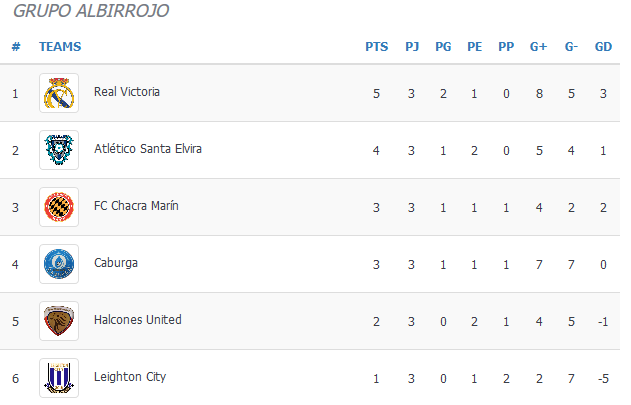
Task: Open the Caburga team link
Action: 116,263
